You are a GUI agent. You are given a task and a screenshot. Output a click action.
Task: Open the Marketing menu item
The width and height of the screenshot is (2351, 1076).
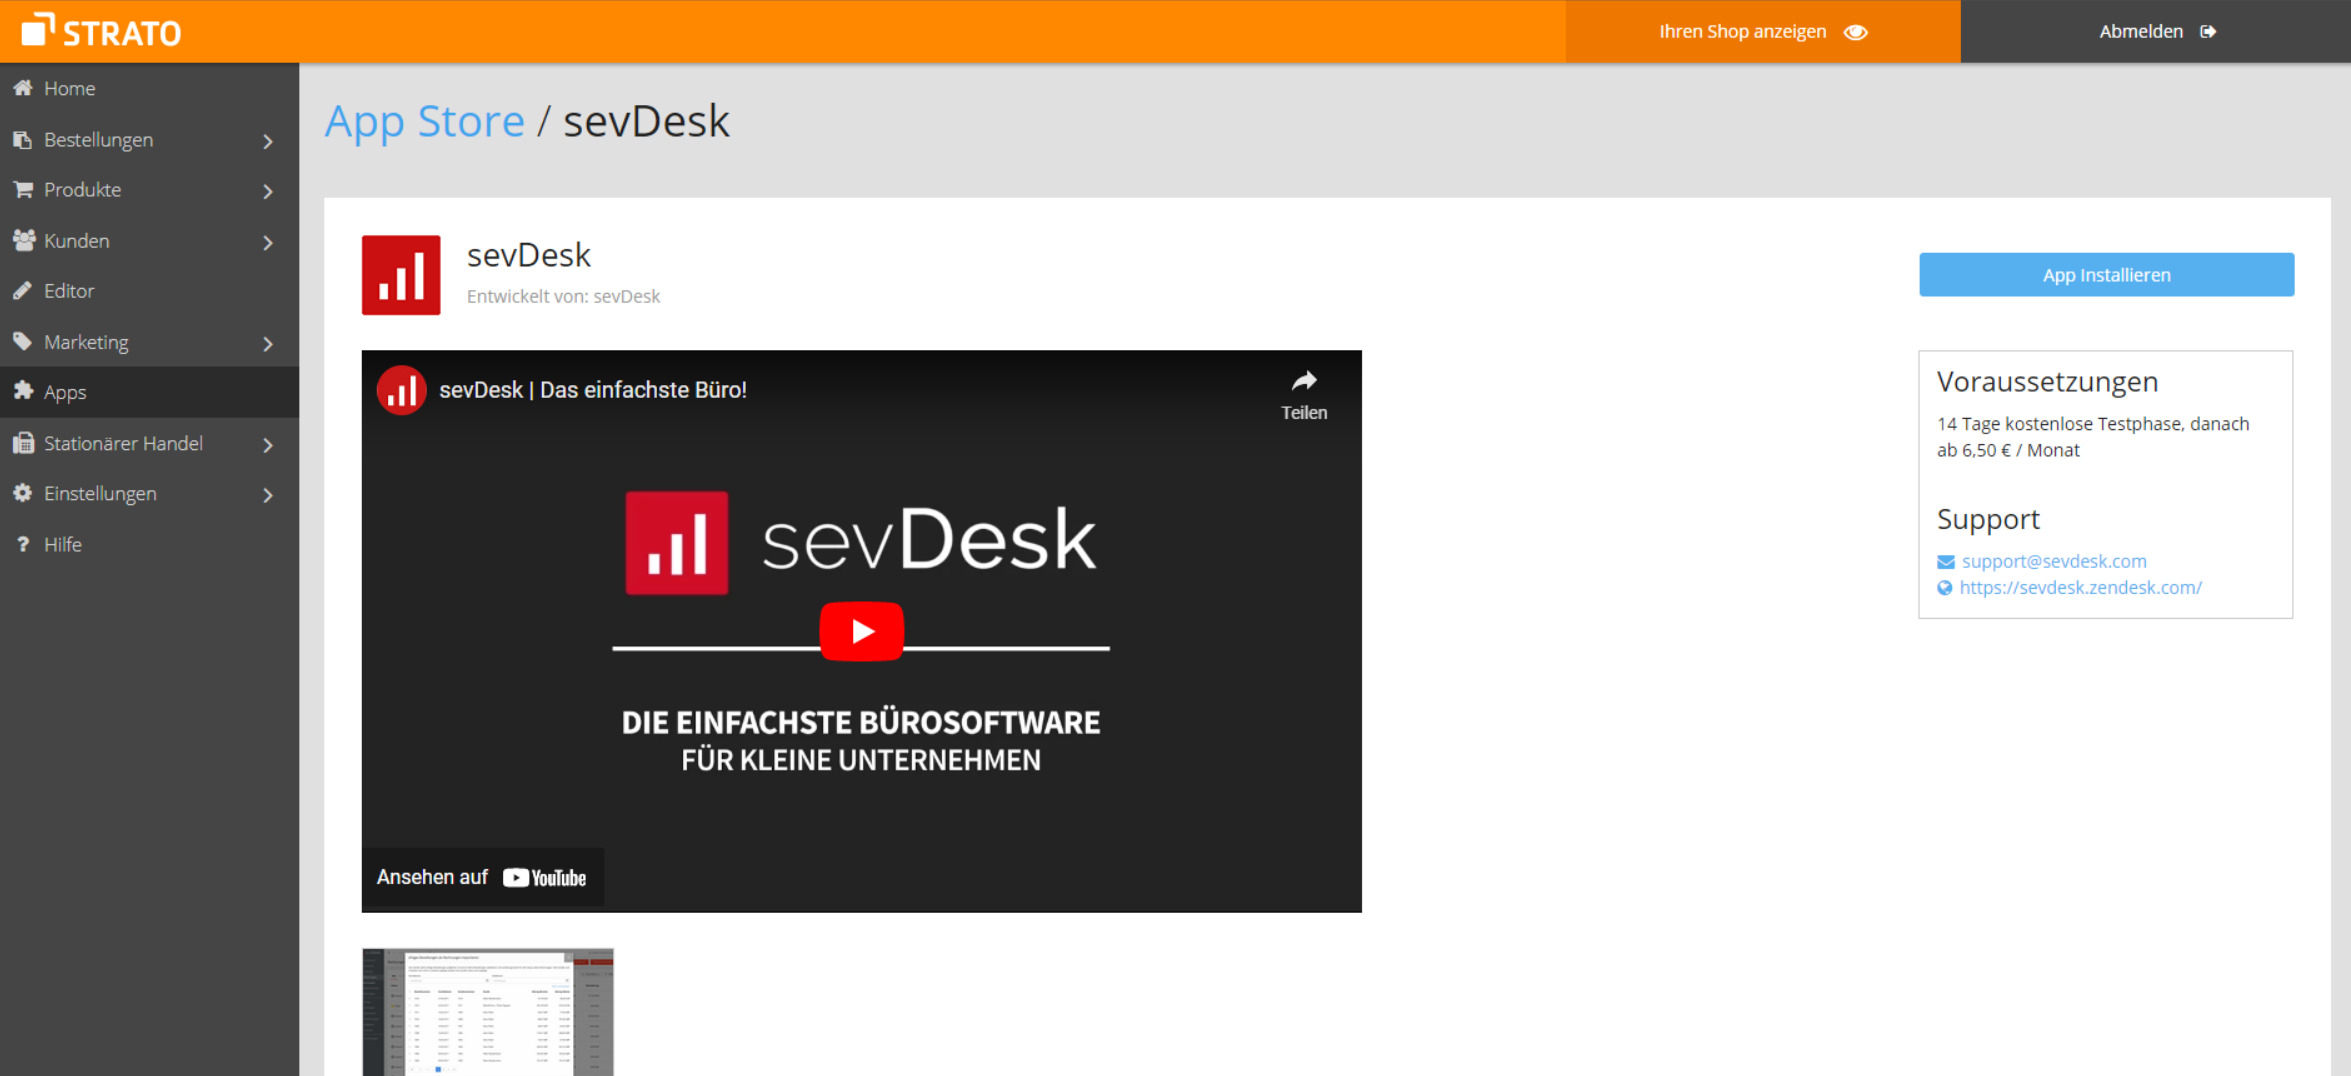click(149, 341)
